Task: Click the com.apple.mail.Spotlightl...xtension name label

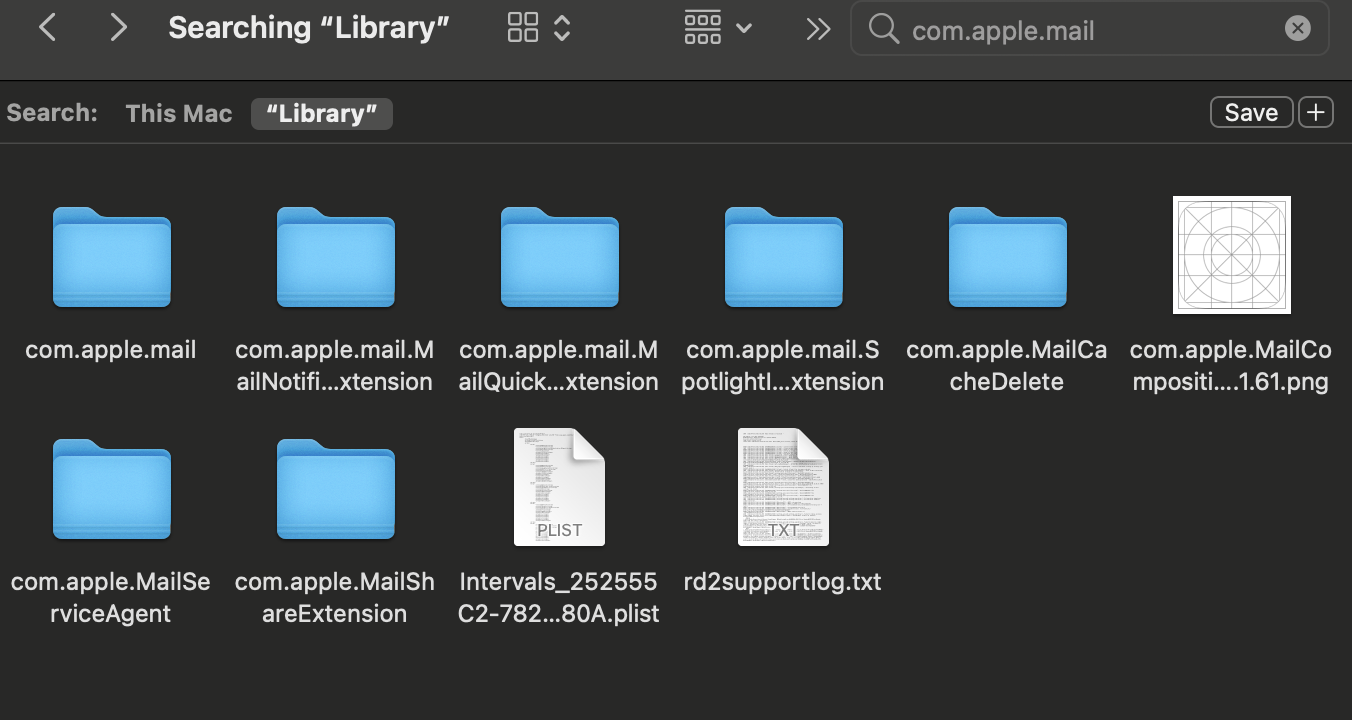Action: [x=785, y=366]
